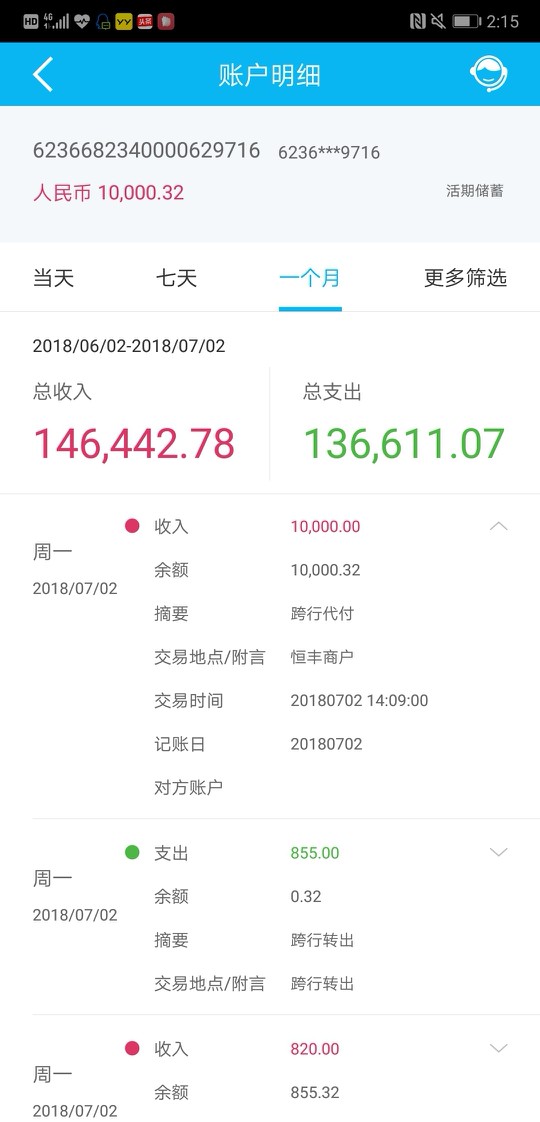Go back using the header arrow

tap(43, 74)
